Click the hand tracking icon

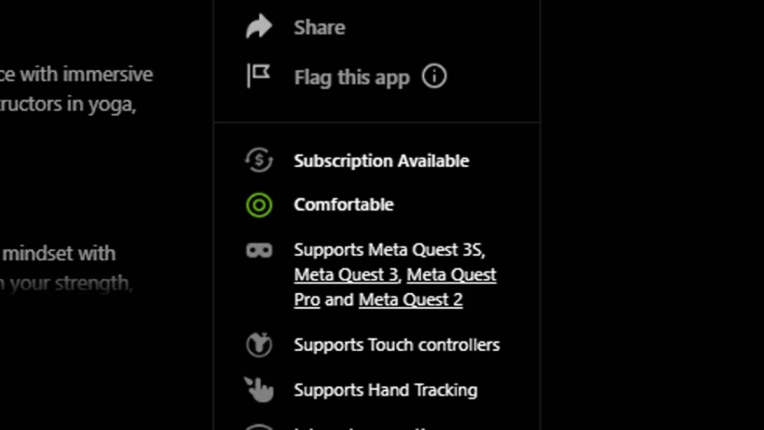(x=259, y=390)
